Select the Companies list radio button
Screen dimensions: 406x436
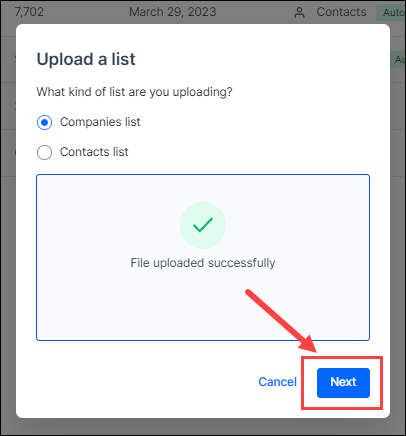[x=44, y=122]
